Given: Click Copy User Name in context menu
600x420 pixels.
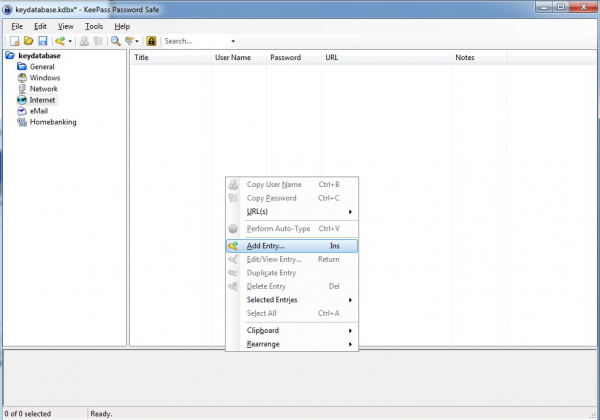Looking at the screenshot, I should [292, 184].
